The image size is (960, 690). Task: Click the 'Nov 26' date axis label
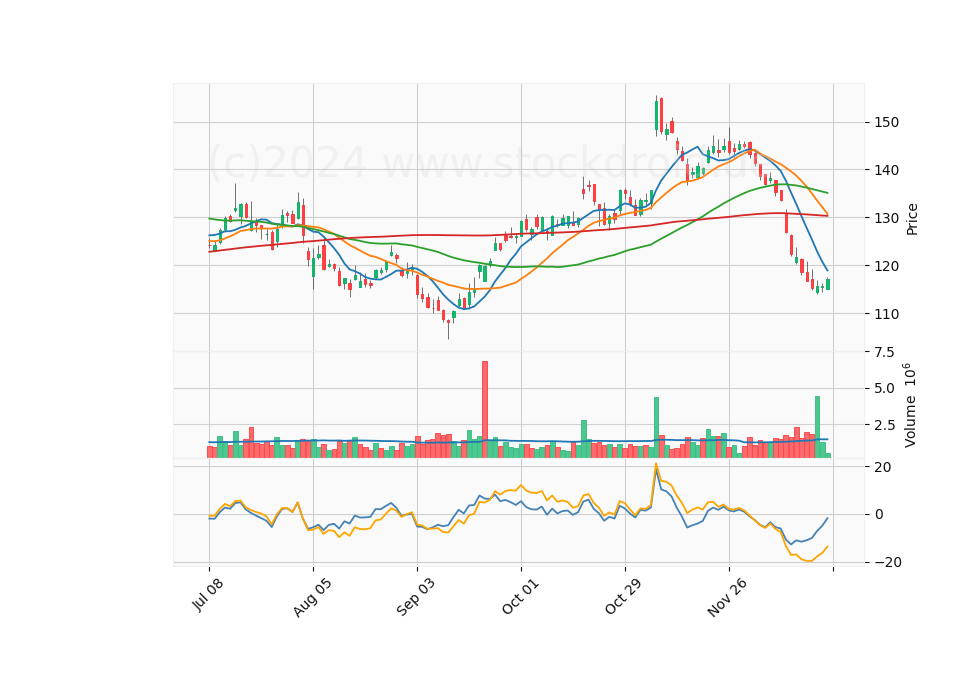pos(727,597)
